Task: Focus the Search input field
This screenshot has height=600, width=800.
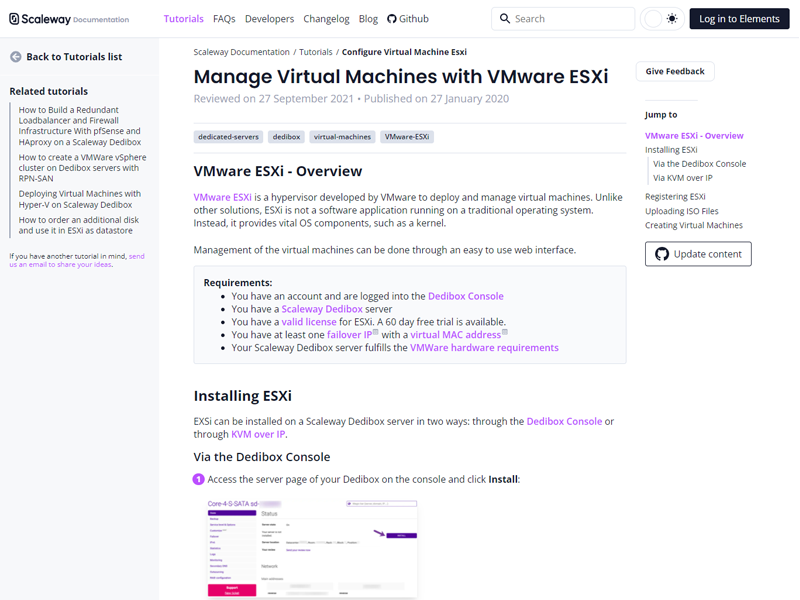Action: [563, 19]
